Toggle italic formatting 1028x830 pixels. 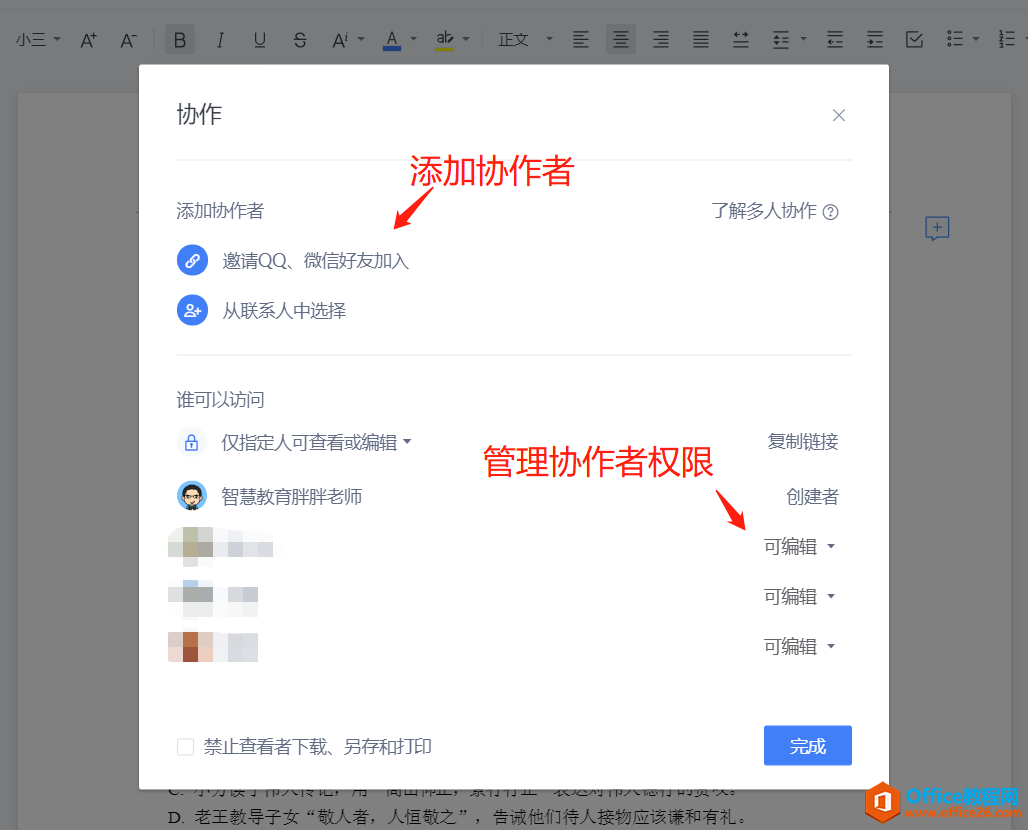pos(220,40)
